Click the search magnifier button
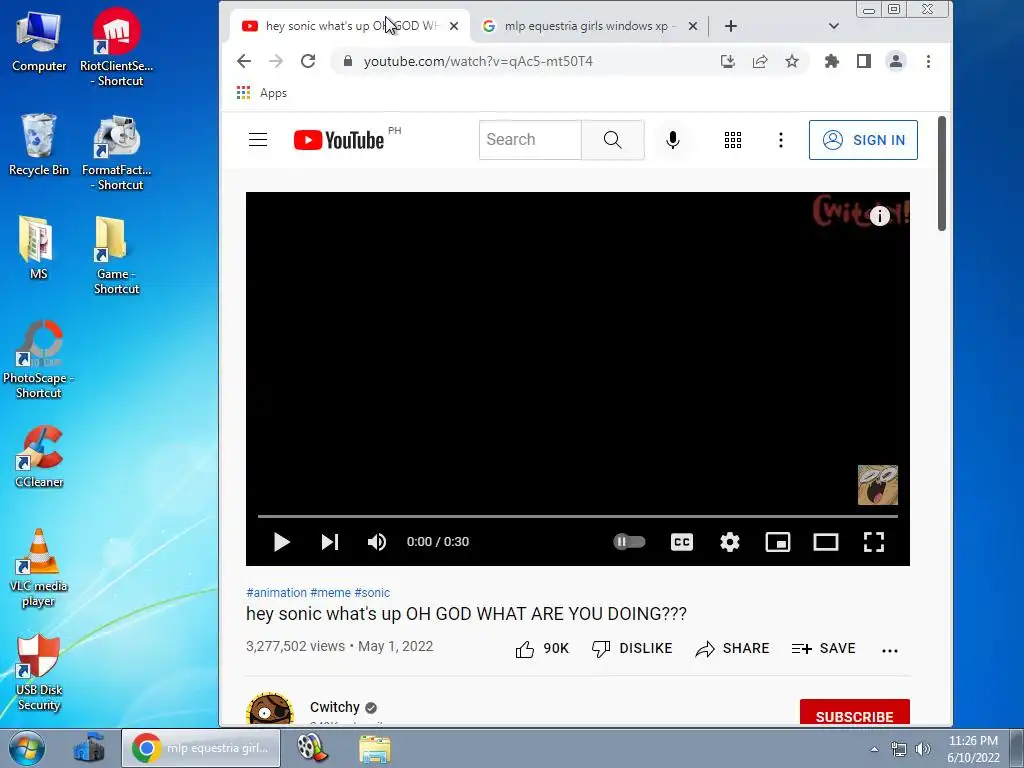Image resolution: width=1024 pixels, height=768 pixels. coord(613,140)
